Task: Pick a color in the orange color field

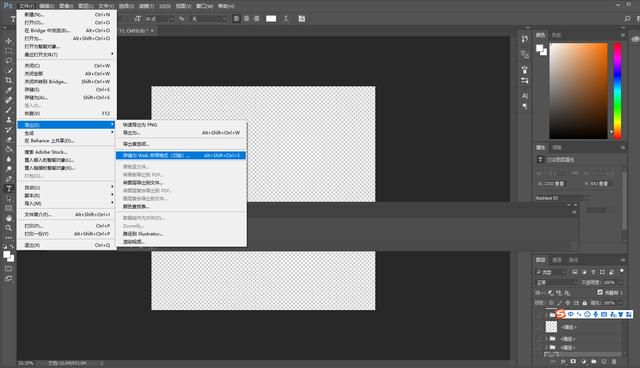Action: (578, 91)
